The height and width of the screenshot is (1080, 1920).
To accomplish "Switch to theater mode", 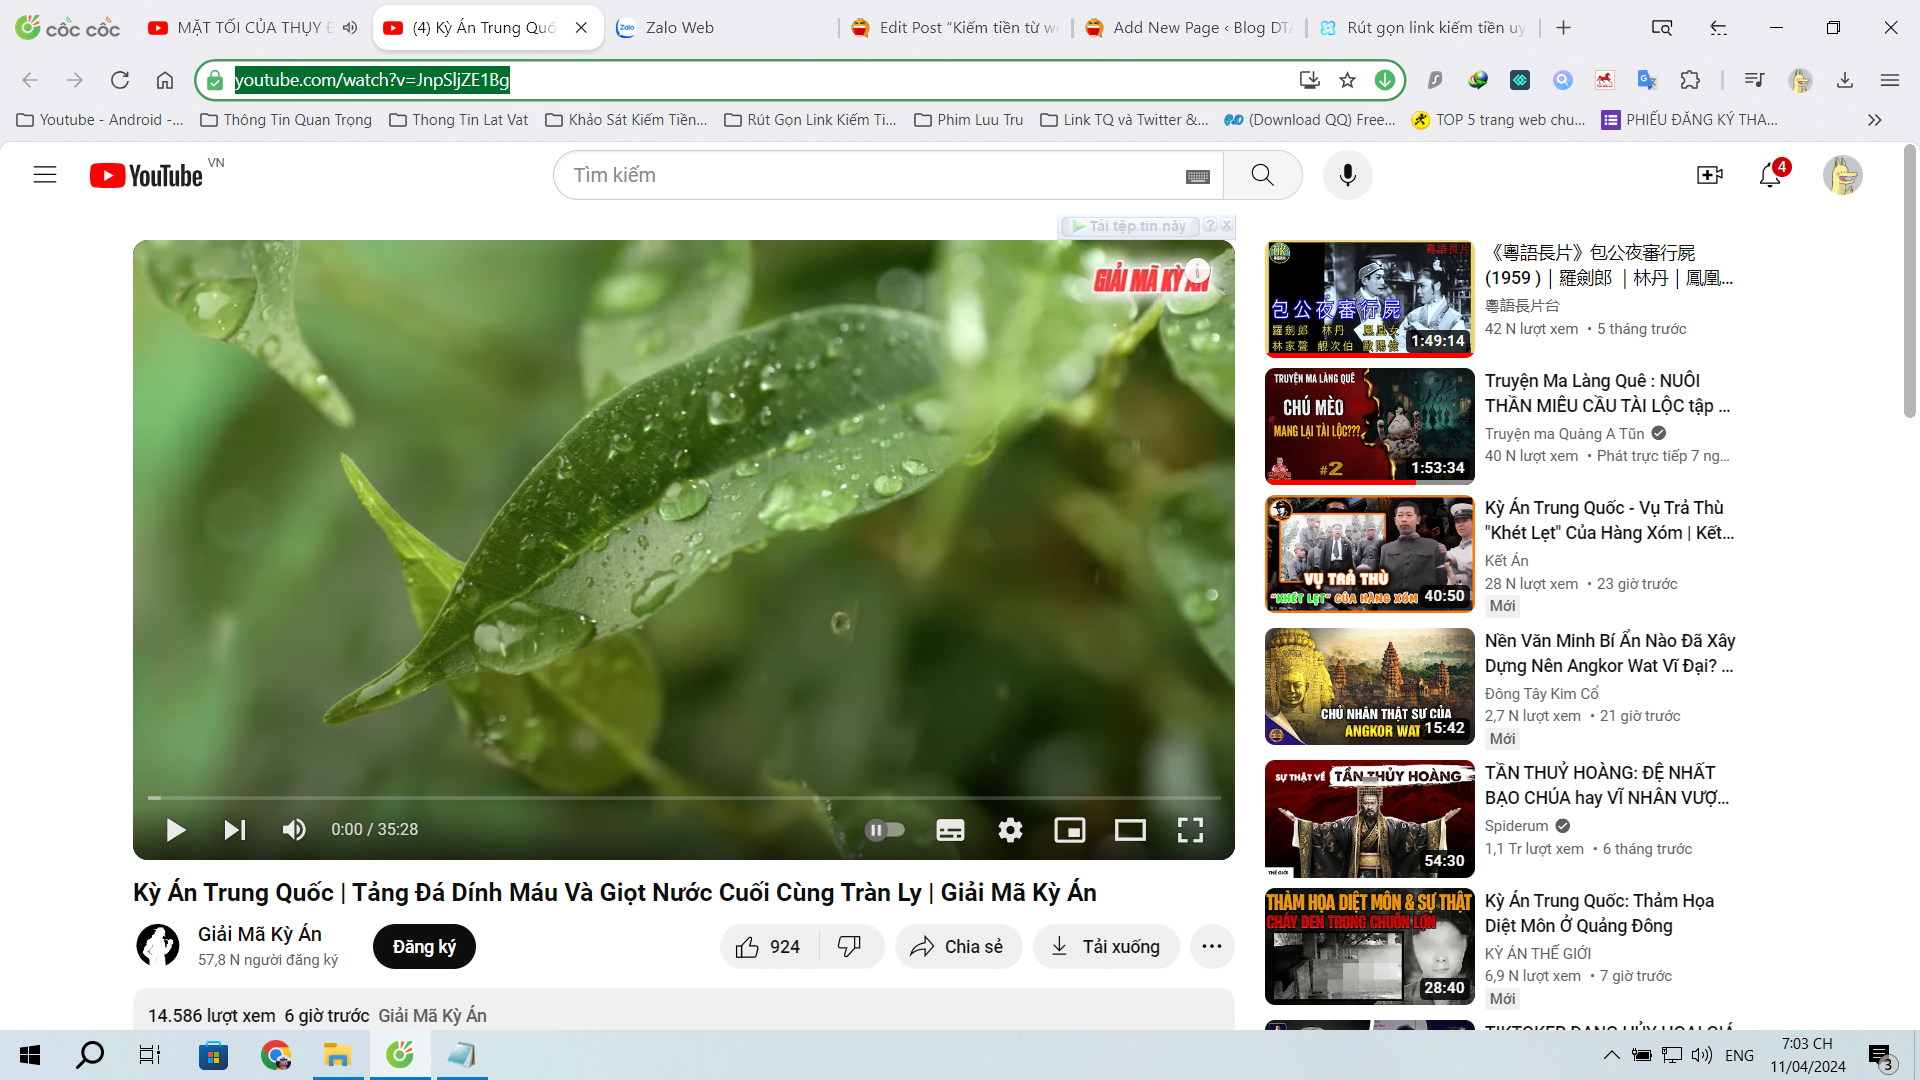I will tap(1130, 830).
